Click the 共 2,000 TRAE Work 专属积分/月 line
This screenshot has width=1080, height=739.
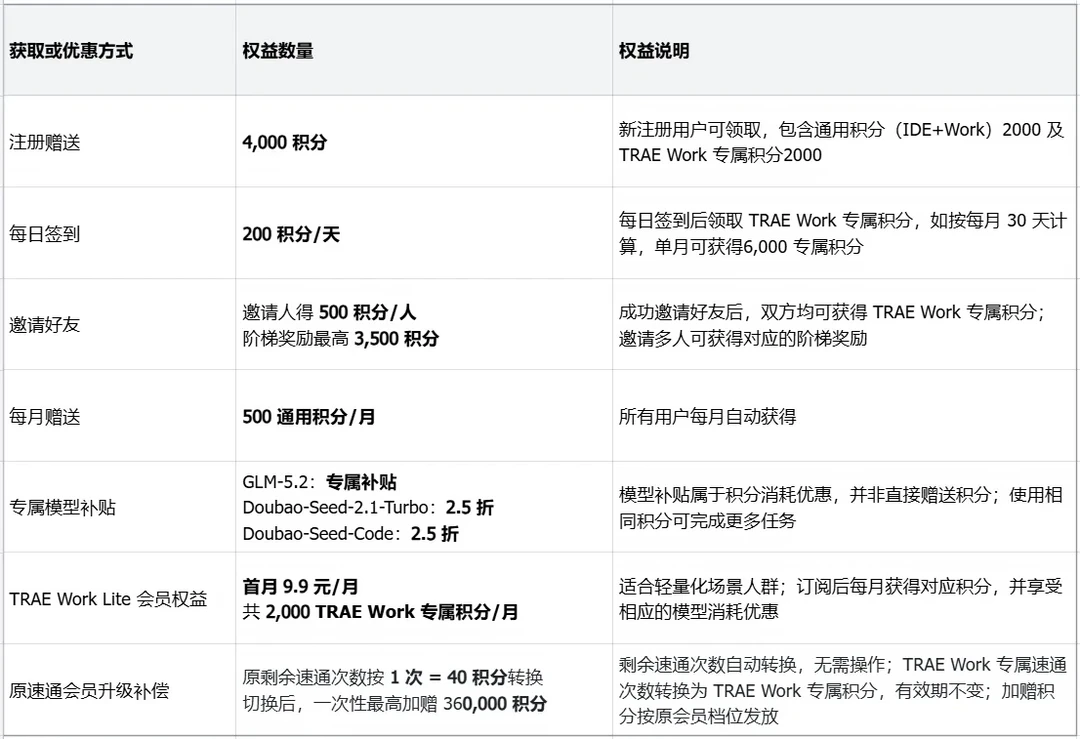[x=380, y=612]
